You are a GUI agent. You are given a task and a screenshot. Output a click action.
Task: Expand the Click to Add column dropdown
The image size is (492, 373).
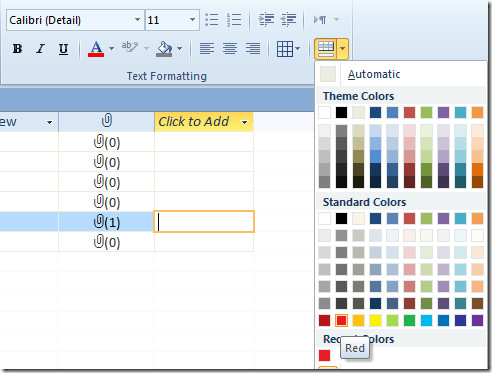click(245, 122)
